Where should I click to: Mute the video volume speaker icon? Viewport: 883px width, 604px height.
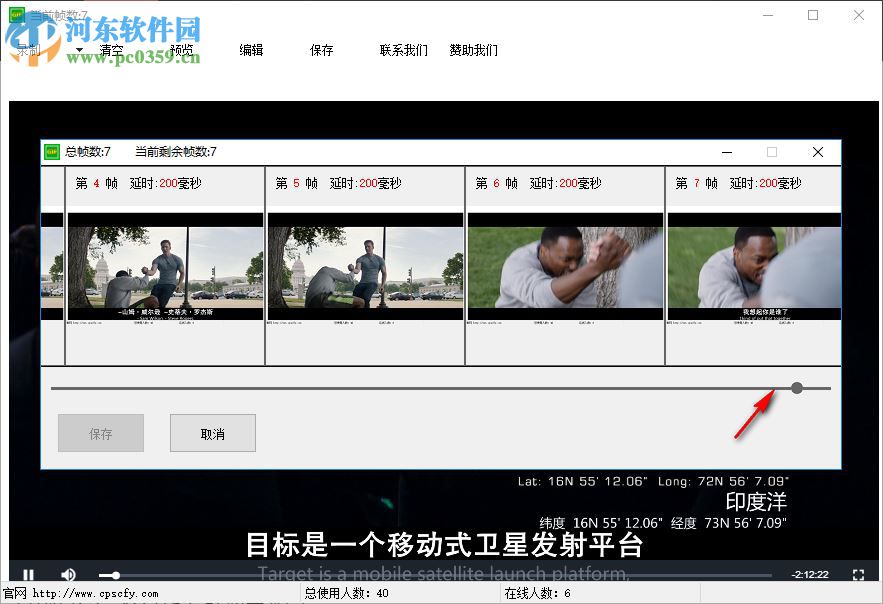coord(68,574)
